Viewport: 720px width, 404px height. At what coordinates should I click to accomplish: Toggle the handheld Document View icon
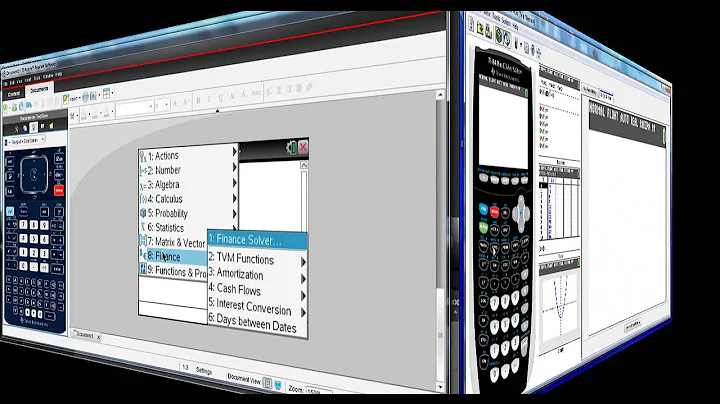coord(268,383)
